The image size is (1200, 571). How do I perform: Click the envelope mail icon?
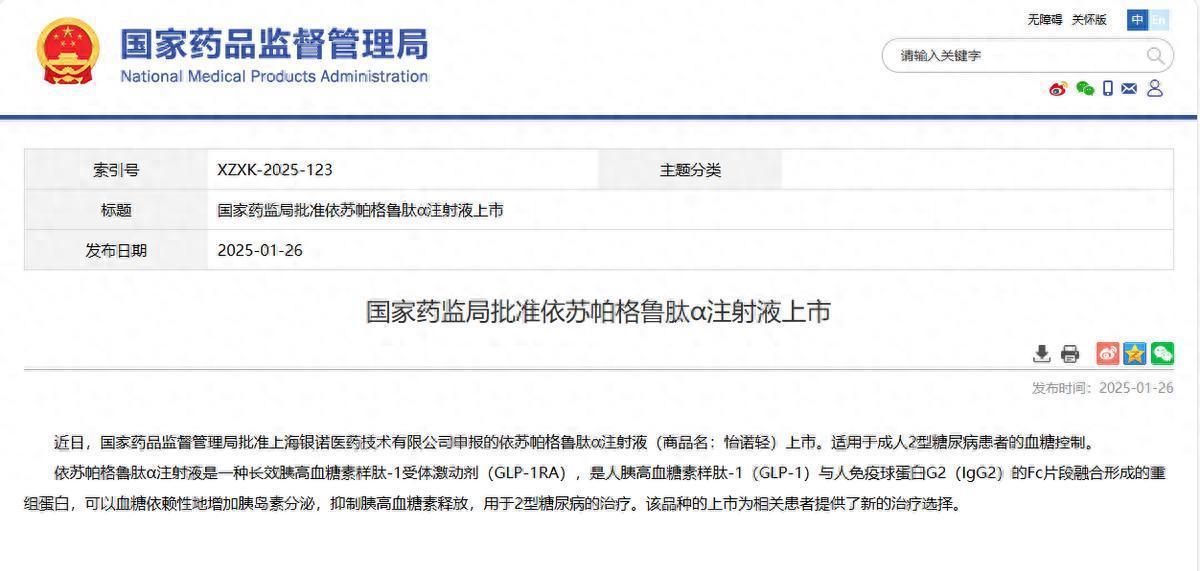pos(1129,89)
